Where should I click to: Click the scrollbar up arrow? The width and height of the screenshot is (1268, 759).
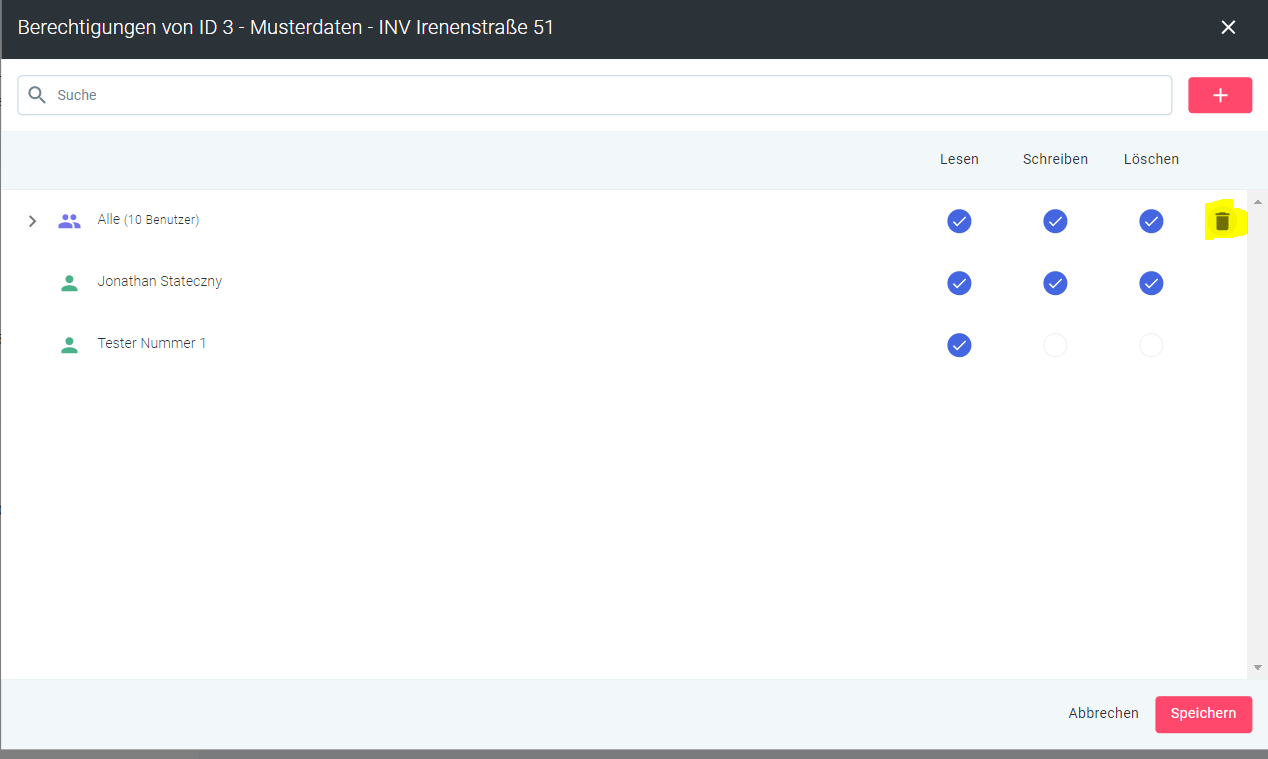pos(1257,201)
